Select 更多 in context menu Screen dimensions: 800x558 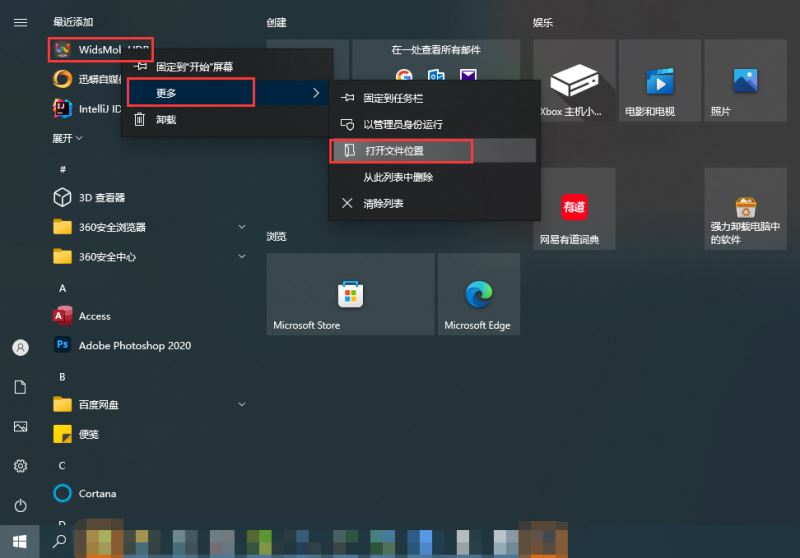pyautogui.click(x=227, y=93)
